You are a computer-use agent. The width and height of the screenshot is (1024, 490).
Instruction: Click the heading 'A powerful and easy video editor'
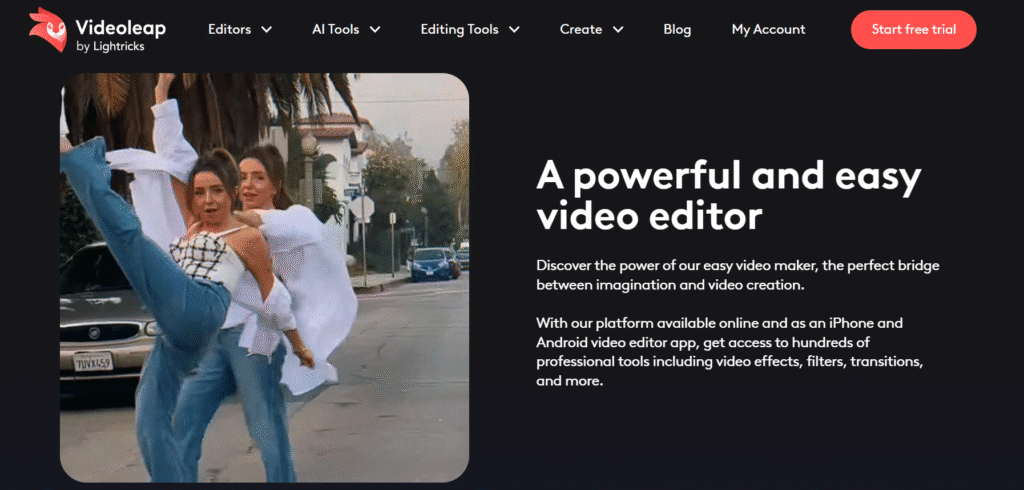(x=729, y=196)
